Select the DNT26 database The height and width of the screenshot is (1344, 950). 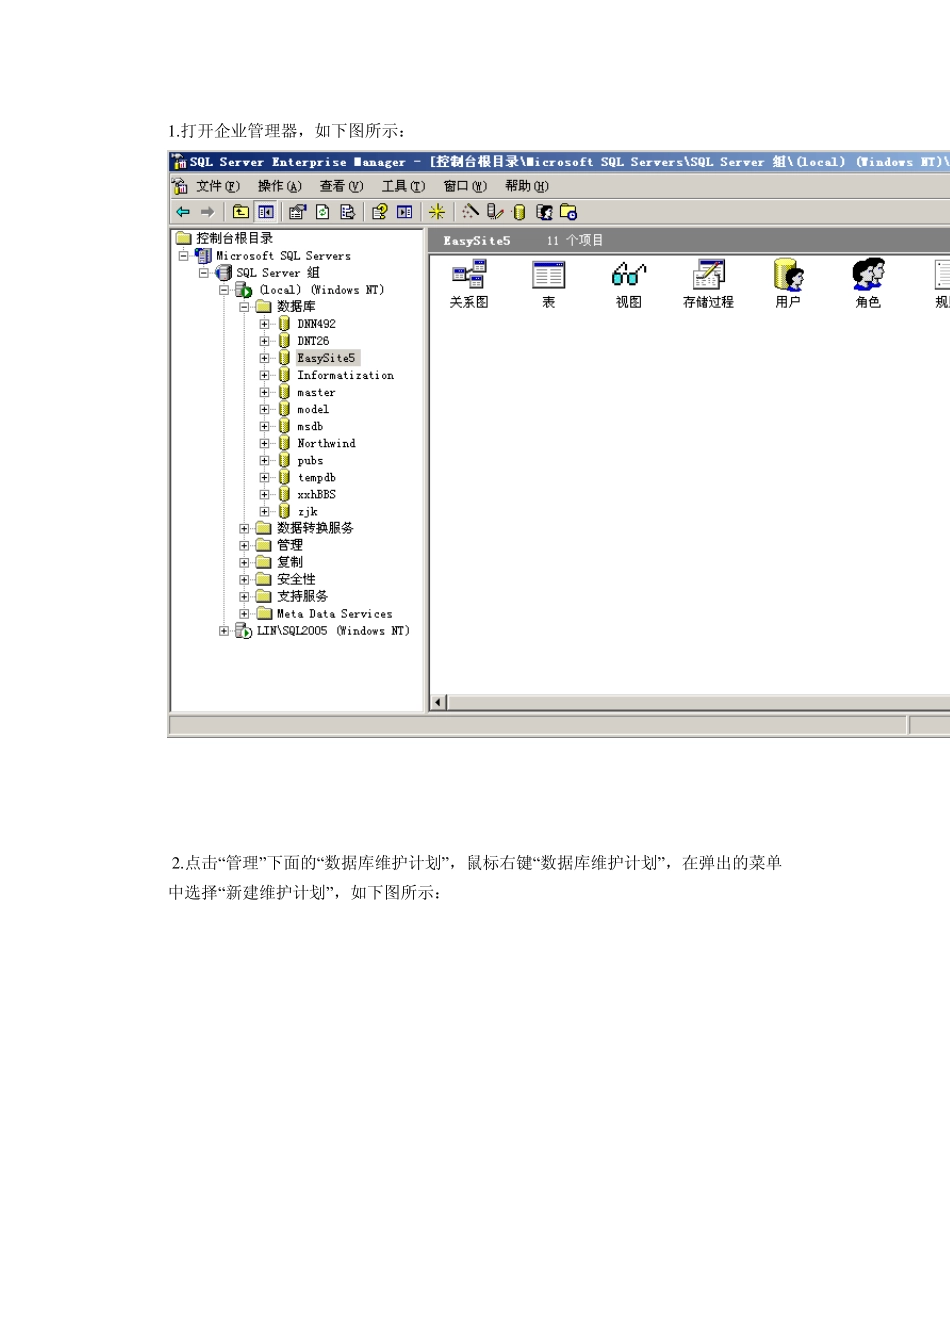pyautogui.click(x=313, y=341)
